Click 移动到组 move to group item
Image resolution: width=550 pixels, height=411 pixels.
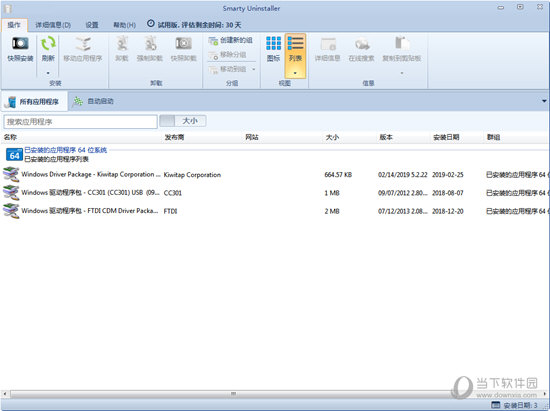pos(227,69)
